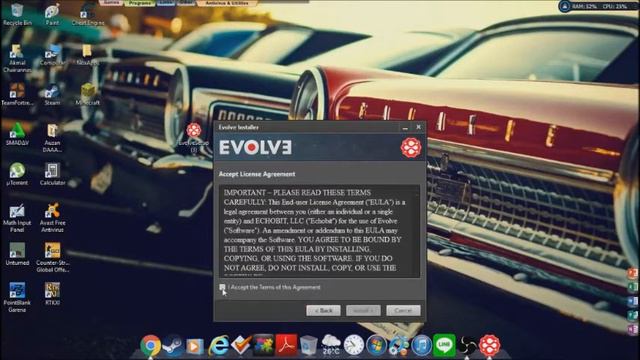640x360 pixels.
Task: Open Google Chrome from the dock
Action: (151, 345)
